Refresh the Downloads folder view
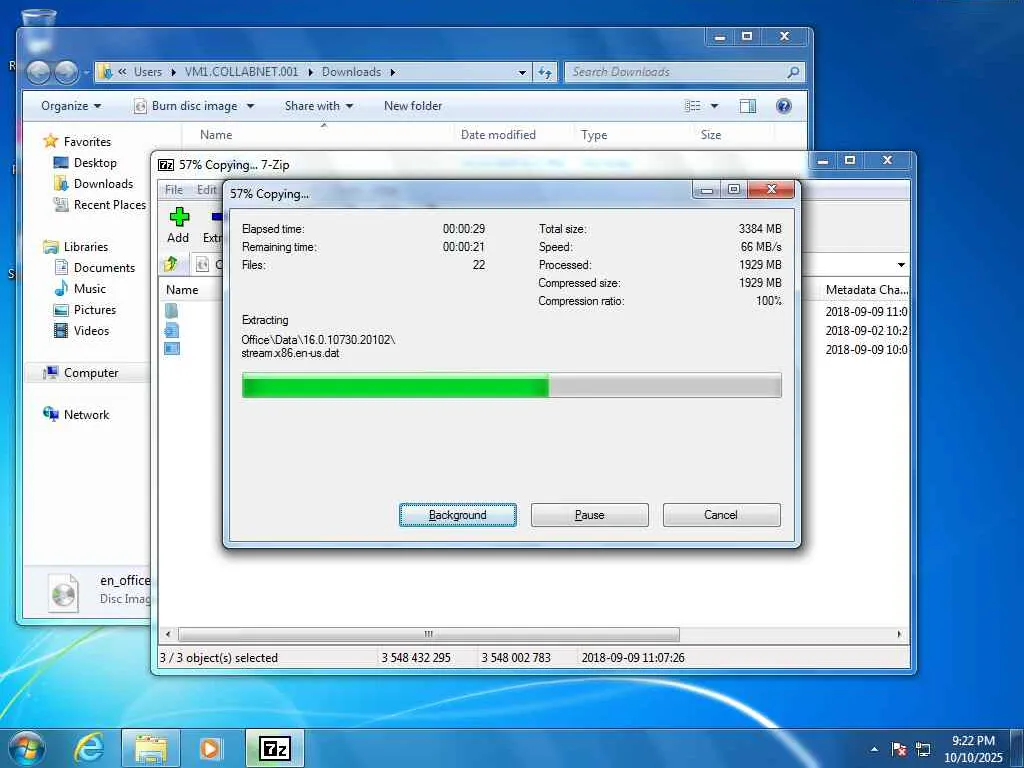 pyautogui.click(x=545, y=72)
